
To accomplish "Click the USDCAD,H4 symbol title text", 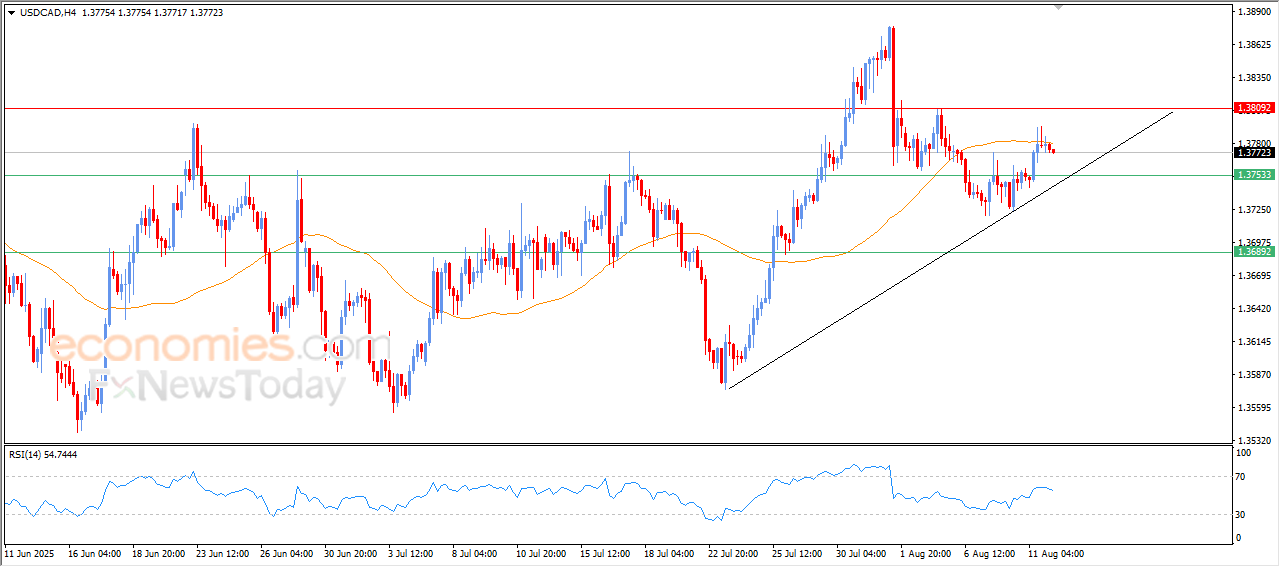I will pos(48,13).
